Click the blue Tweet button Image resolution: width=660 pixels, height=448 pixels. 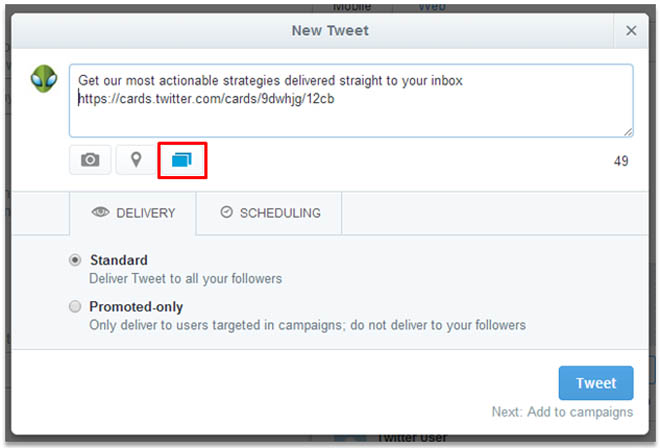pos(596,383)
